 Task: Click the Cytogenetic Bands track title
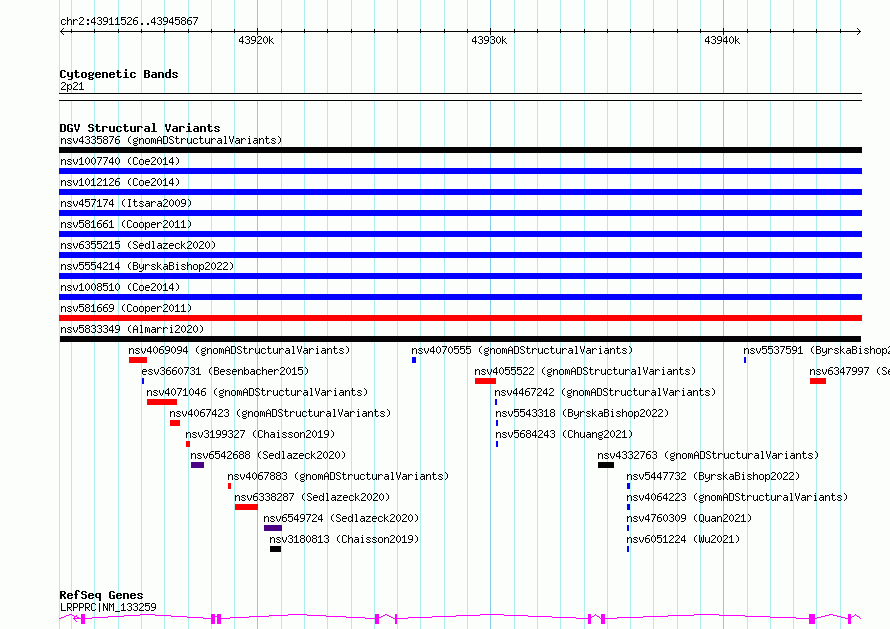119,74
